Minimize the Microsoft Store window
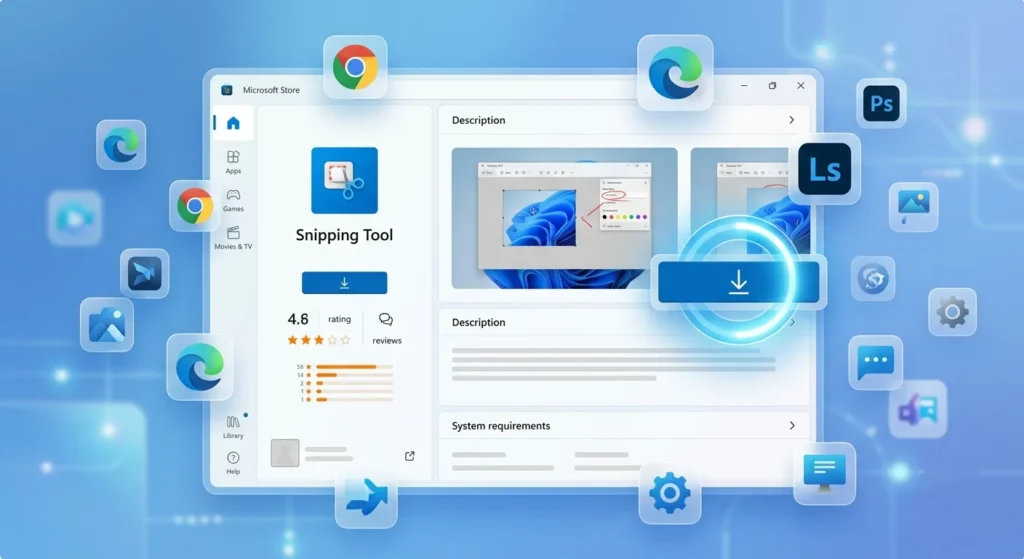The image size is (1024, 559). 744,86
